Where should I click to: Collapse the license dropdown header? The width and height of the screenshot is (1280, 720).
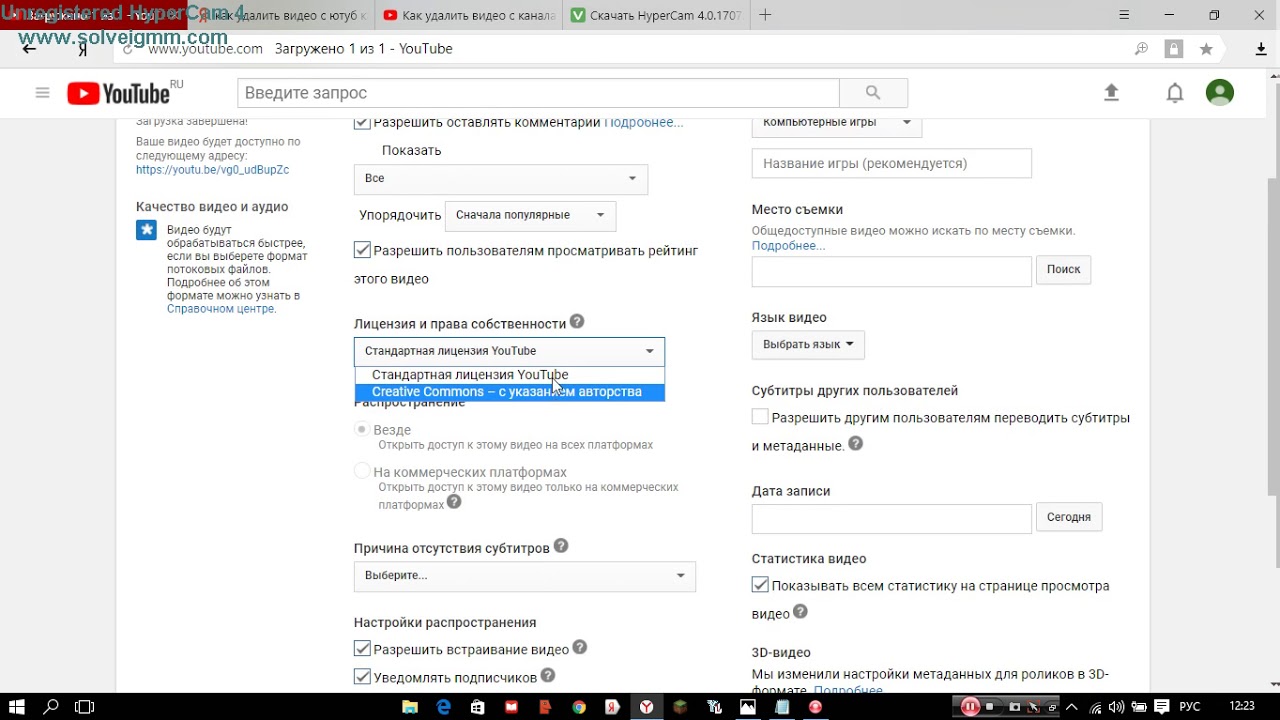pyautogui.click(x=509, y=351)
